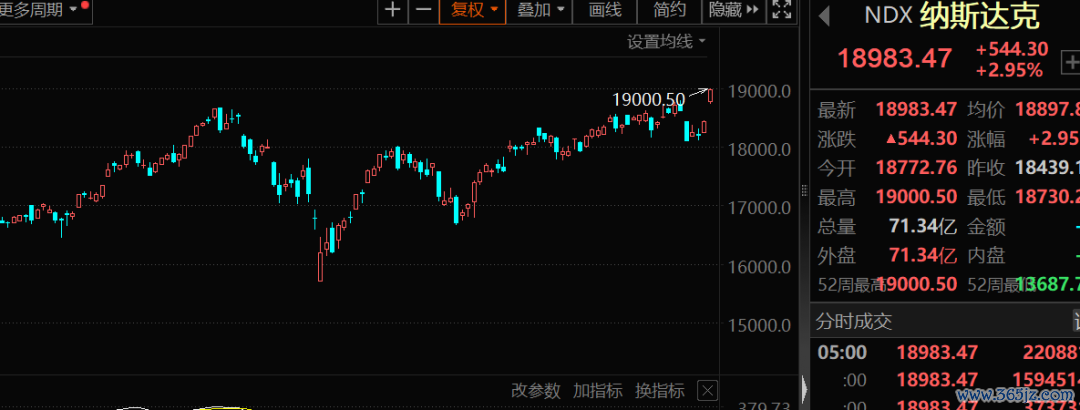
Task: Select the 画线 drawing tool
Action: [x=605, y=10]
